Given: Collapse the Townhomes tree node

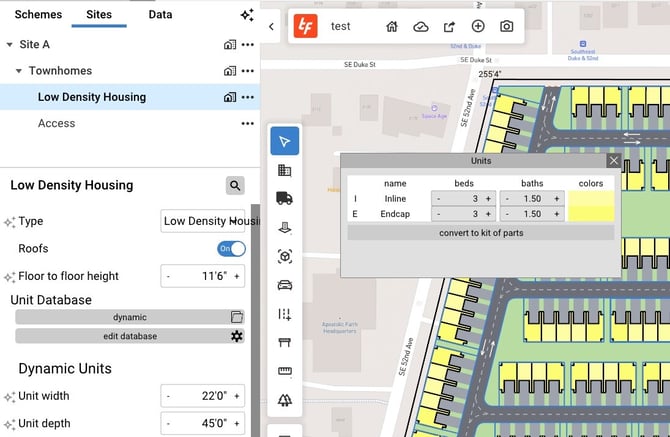Looking at the screenshot, I should [x=18, y=71].
